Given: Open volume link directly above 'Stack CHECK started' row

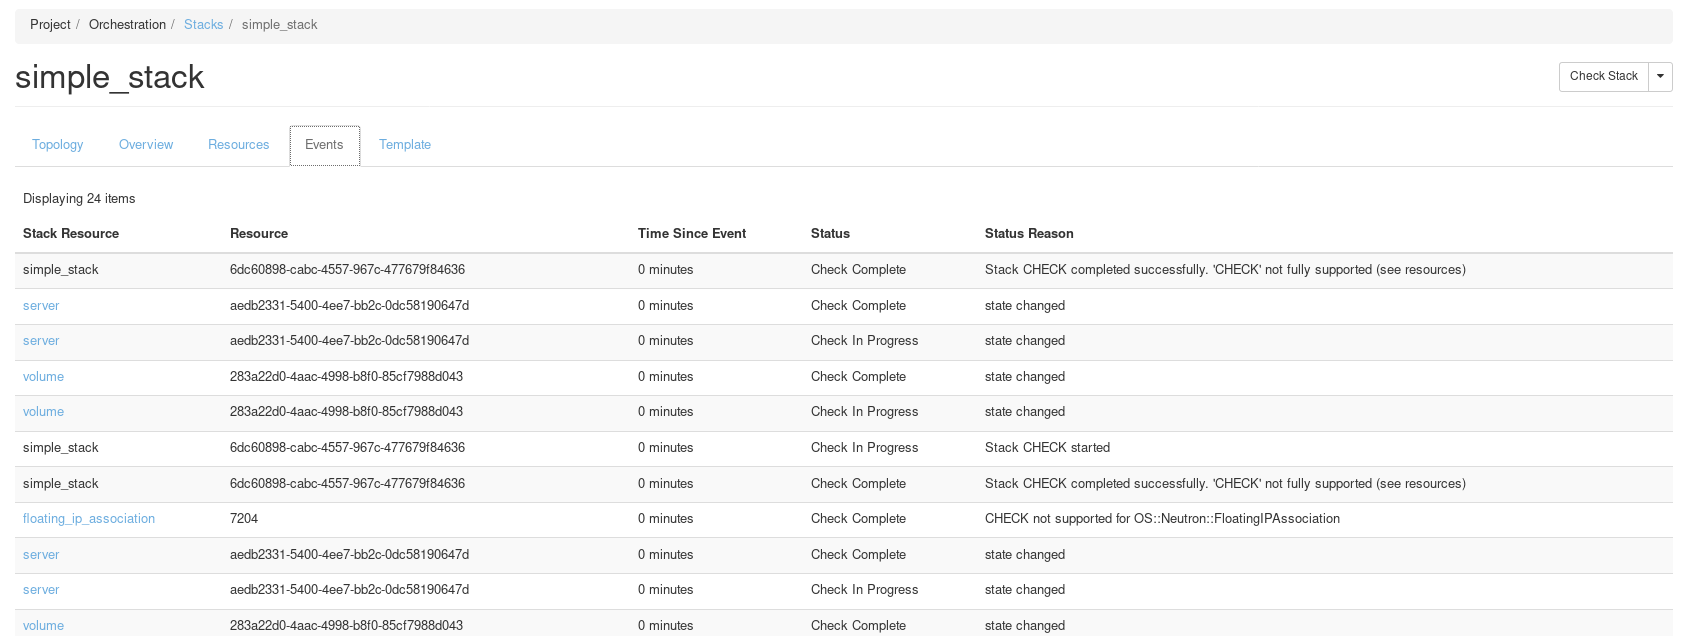Looking at the screenshot, I should [43, 412].
